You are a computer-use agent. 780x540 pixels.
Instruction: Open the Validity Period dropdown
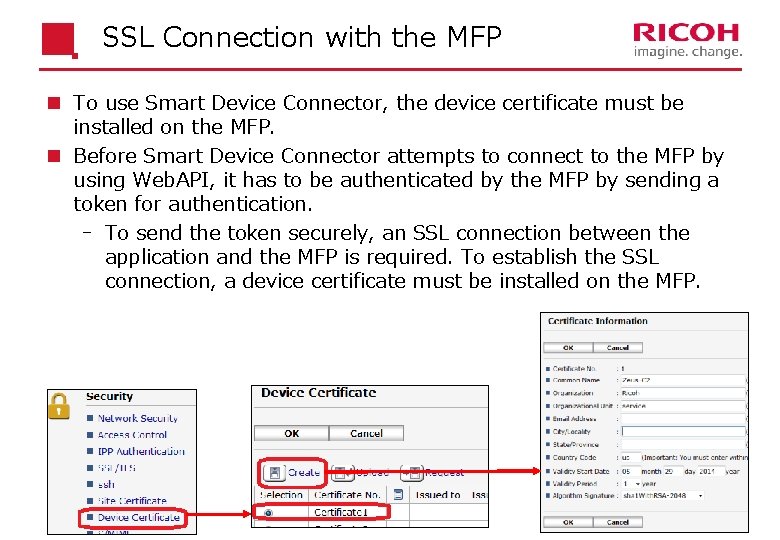tap(631, 483)
